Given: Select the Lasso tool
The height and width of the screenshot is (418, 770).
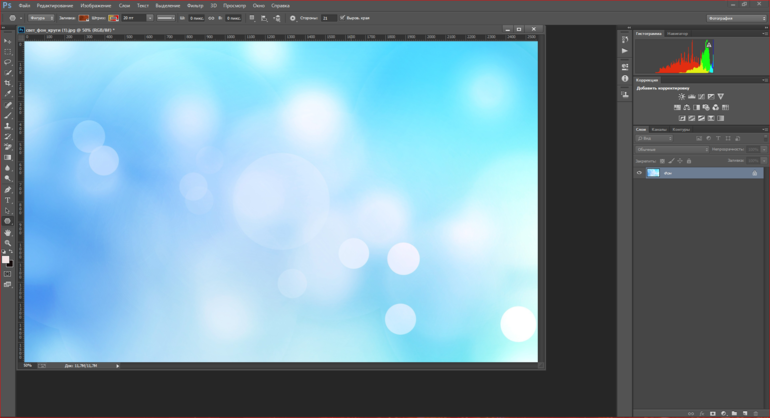Looking at the screenshot, I should pyautogui.click(x=8, y=62).
